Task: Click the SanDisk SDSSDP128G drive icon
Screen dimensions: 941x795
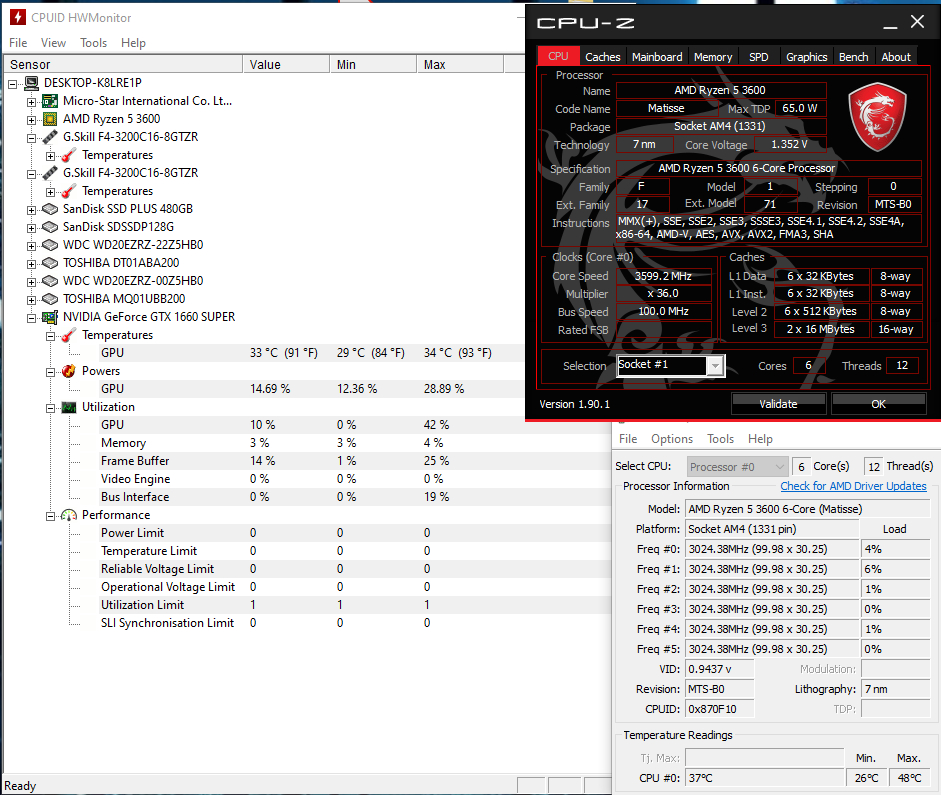Action: (50, 227)
